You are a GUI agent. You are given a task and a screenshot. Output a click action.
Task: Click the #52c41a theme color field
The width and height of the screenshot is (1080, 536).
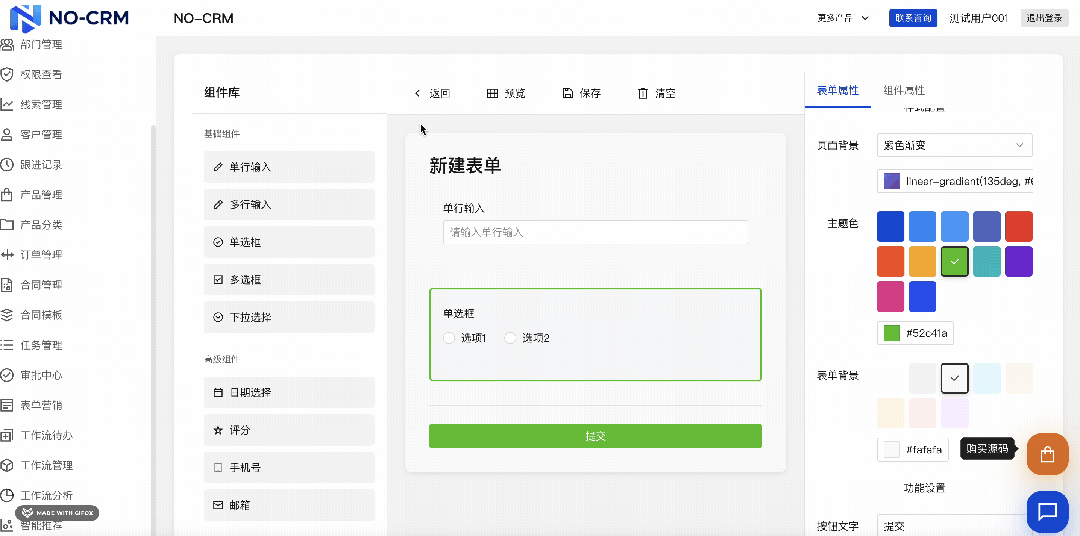[x=915, y=333]
